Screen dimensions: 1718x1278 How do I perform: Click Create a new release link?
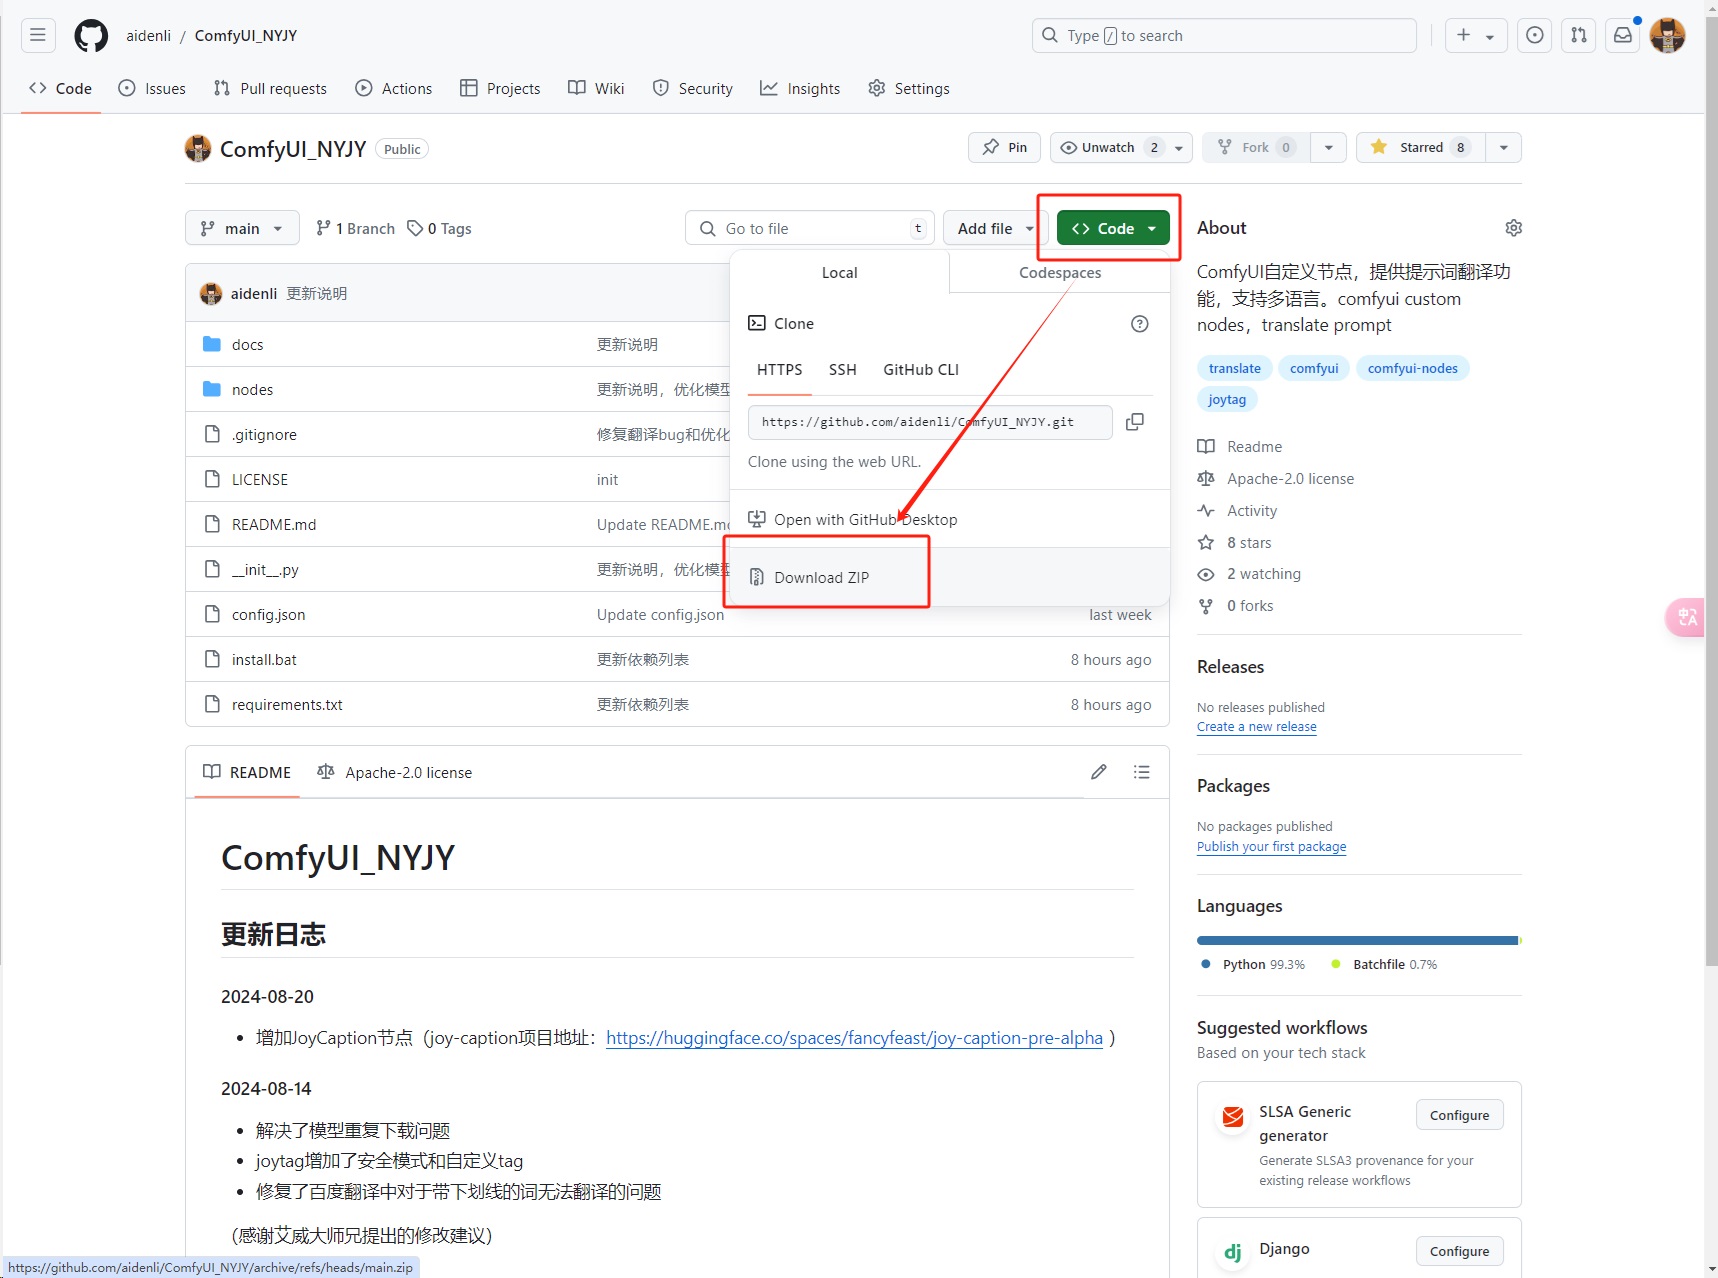[x=1256, y=727]
